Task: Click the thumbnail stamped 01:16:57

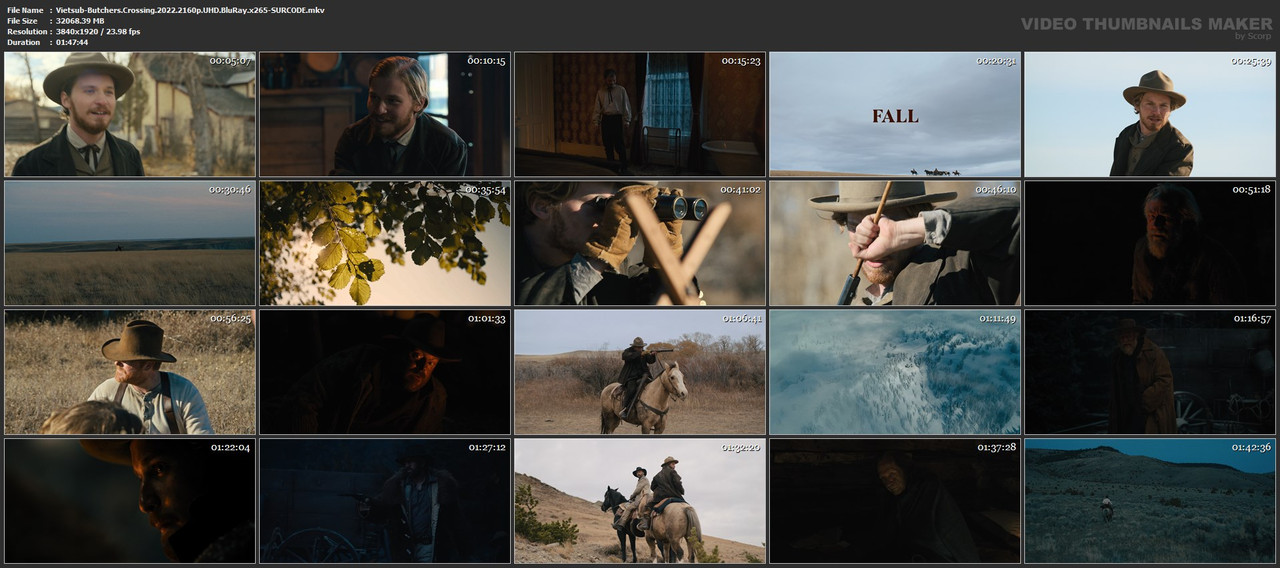Action: coord(1150,372)
